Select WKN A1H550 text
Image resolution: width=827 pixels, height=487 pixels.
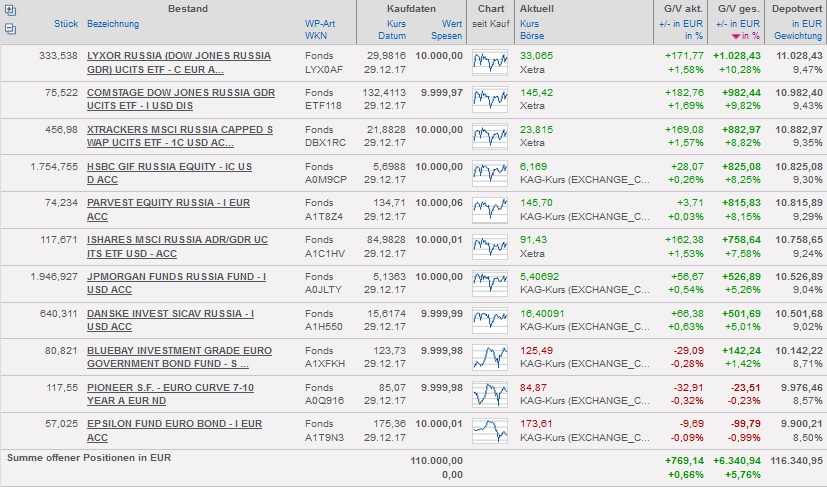(x=323, y=327)
